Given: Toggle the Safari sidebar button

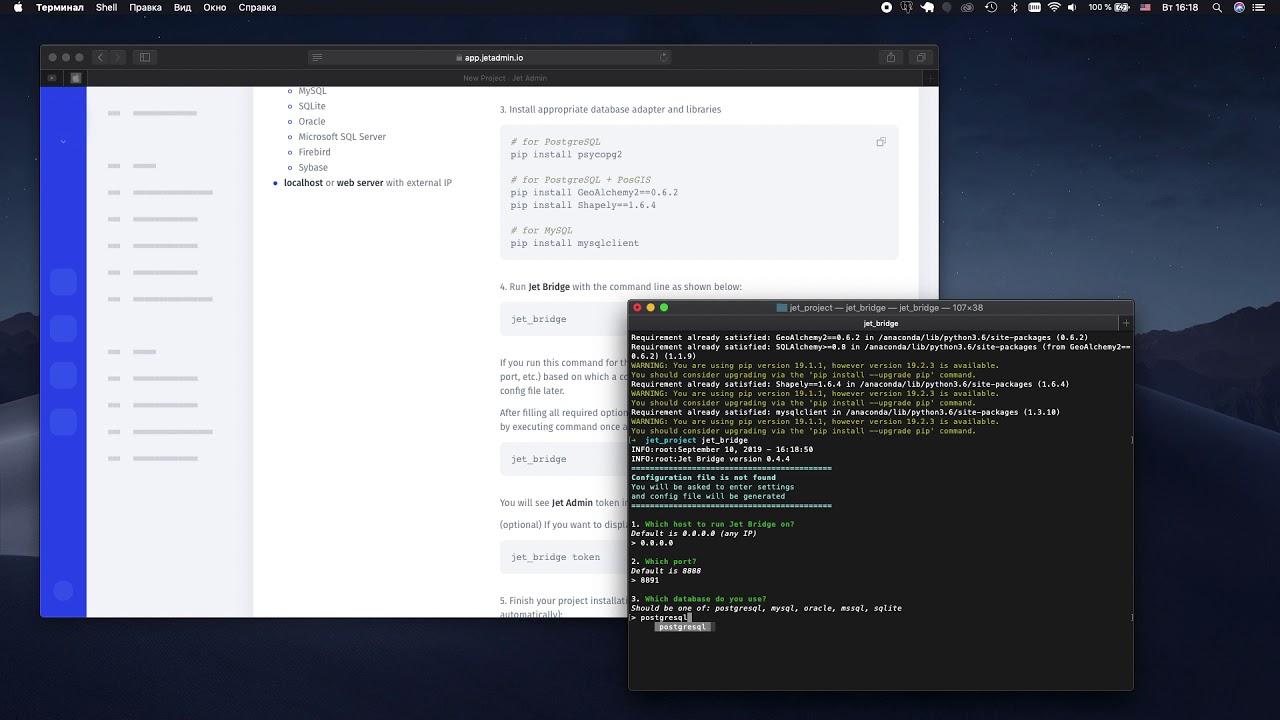Looking at the screenshot, I should click(145, 57).
